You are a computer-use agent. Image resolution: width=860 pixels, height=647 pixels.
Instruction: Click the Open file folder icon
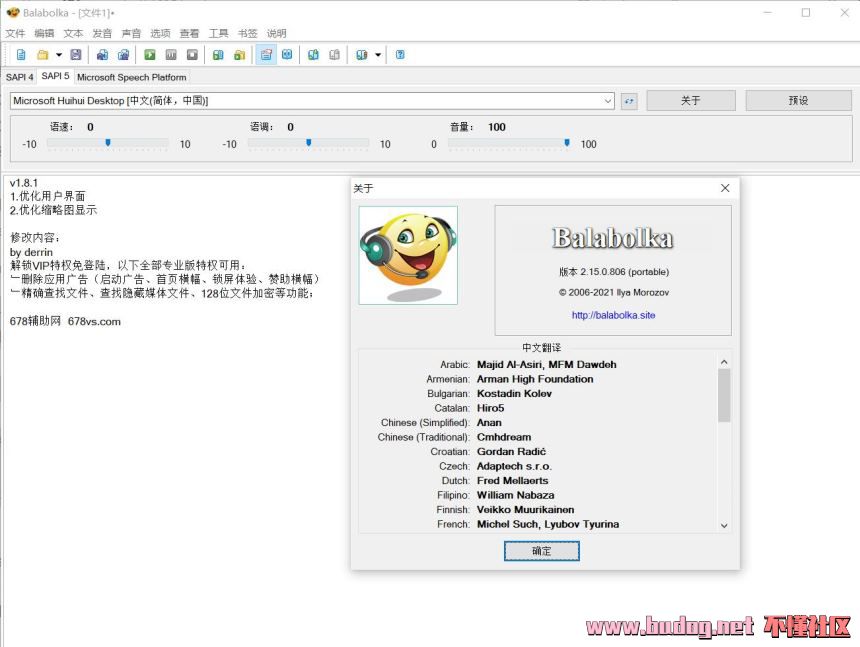tap(42, 55)
